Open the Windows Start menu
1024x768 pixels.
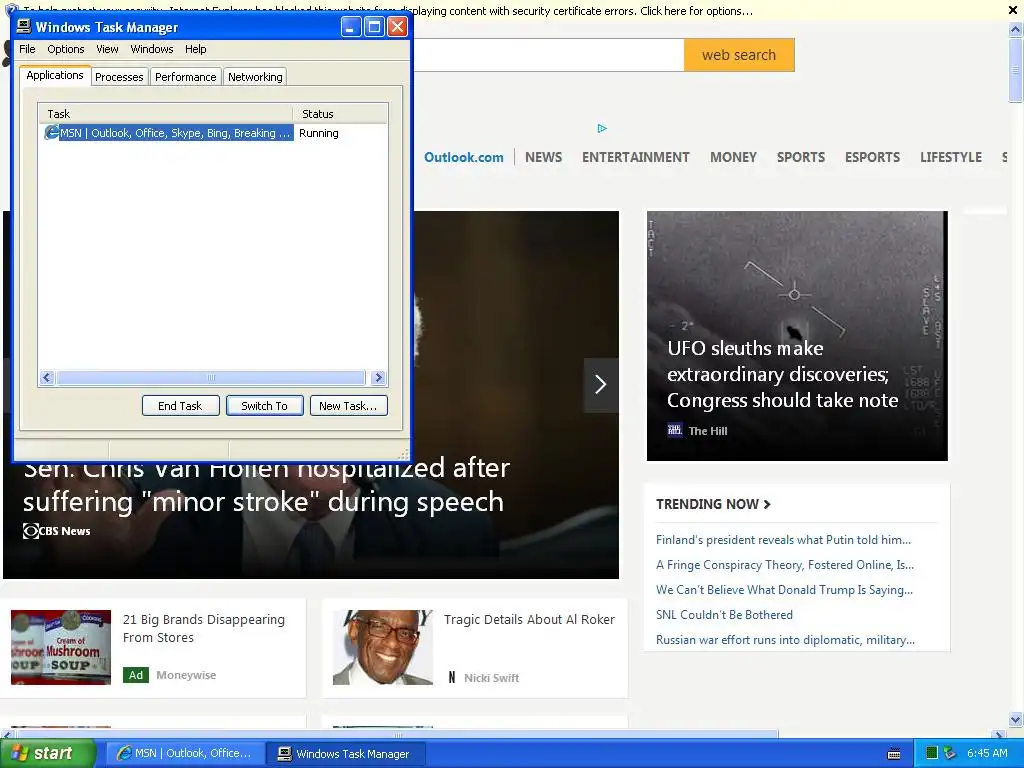[47, 753]
